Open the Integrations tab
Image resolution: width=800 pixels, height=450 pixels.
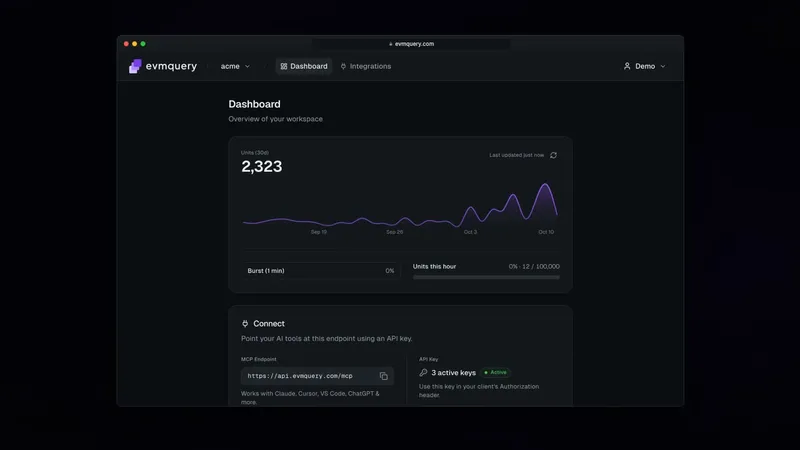point(366,66)
